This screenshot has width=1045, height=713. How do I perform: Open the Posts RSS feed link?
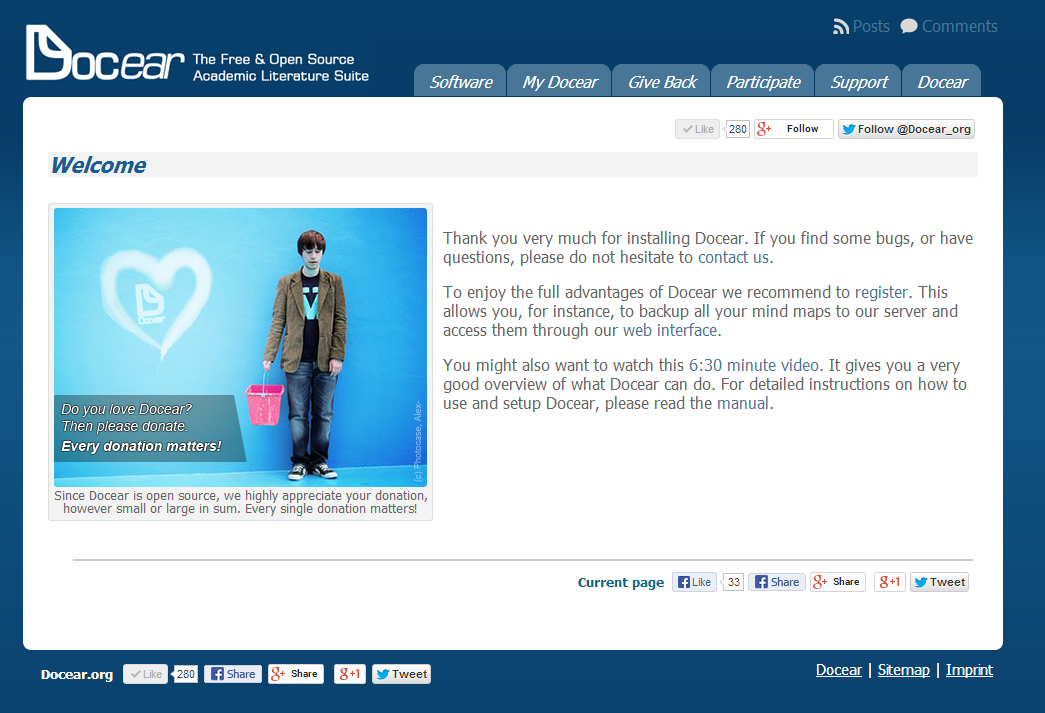[x=861, y=27]
